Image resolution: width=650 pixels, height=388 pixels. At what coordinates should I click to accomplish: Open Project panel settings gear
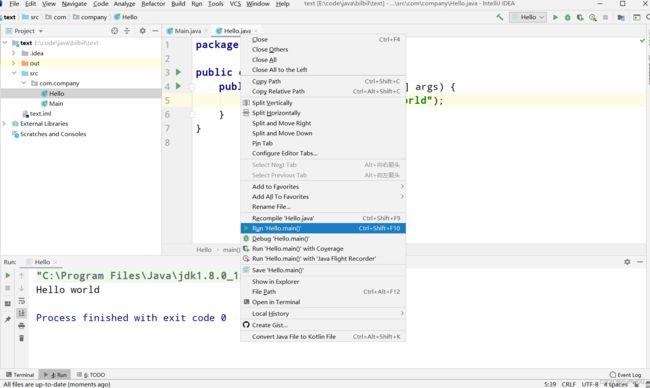pos(142,31)
